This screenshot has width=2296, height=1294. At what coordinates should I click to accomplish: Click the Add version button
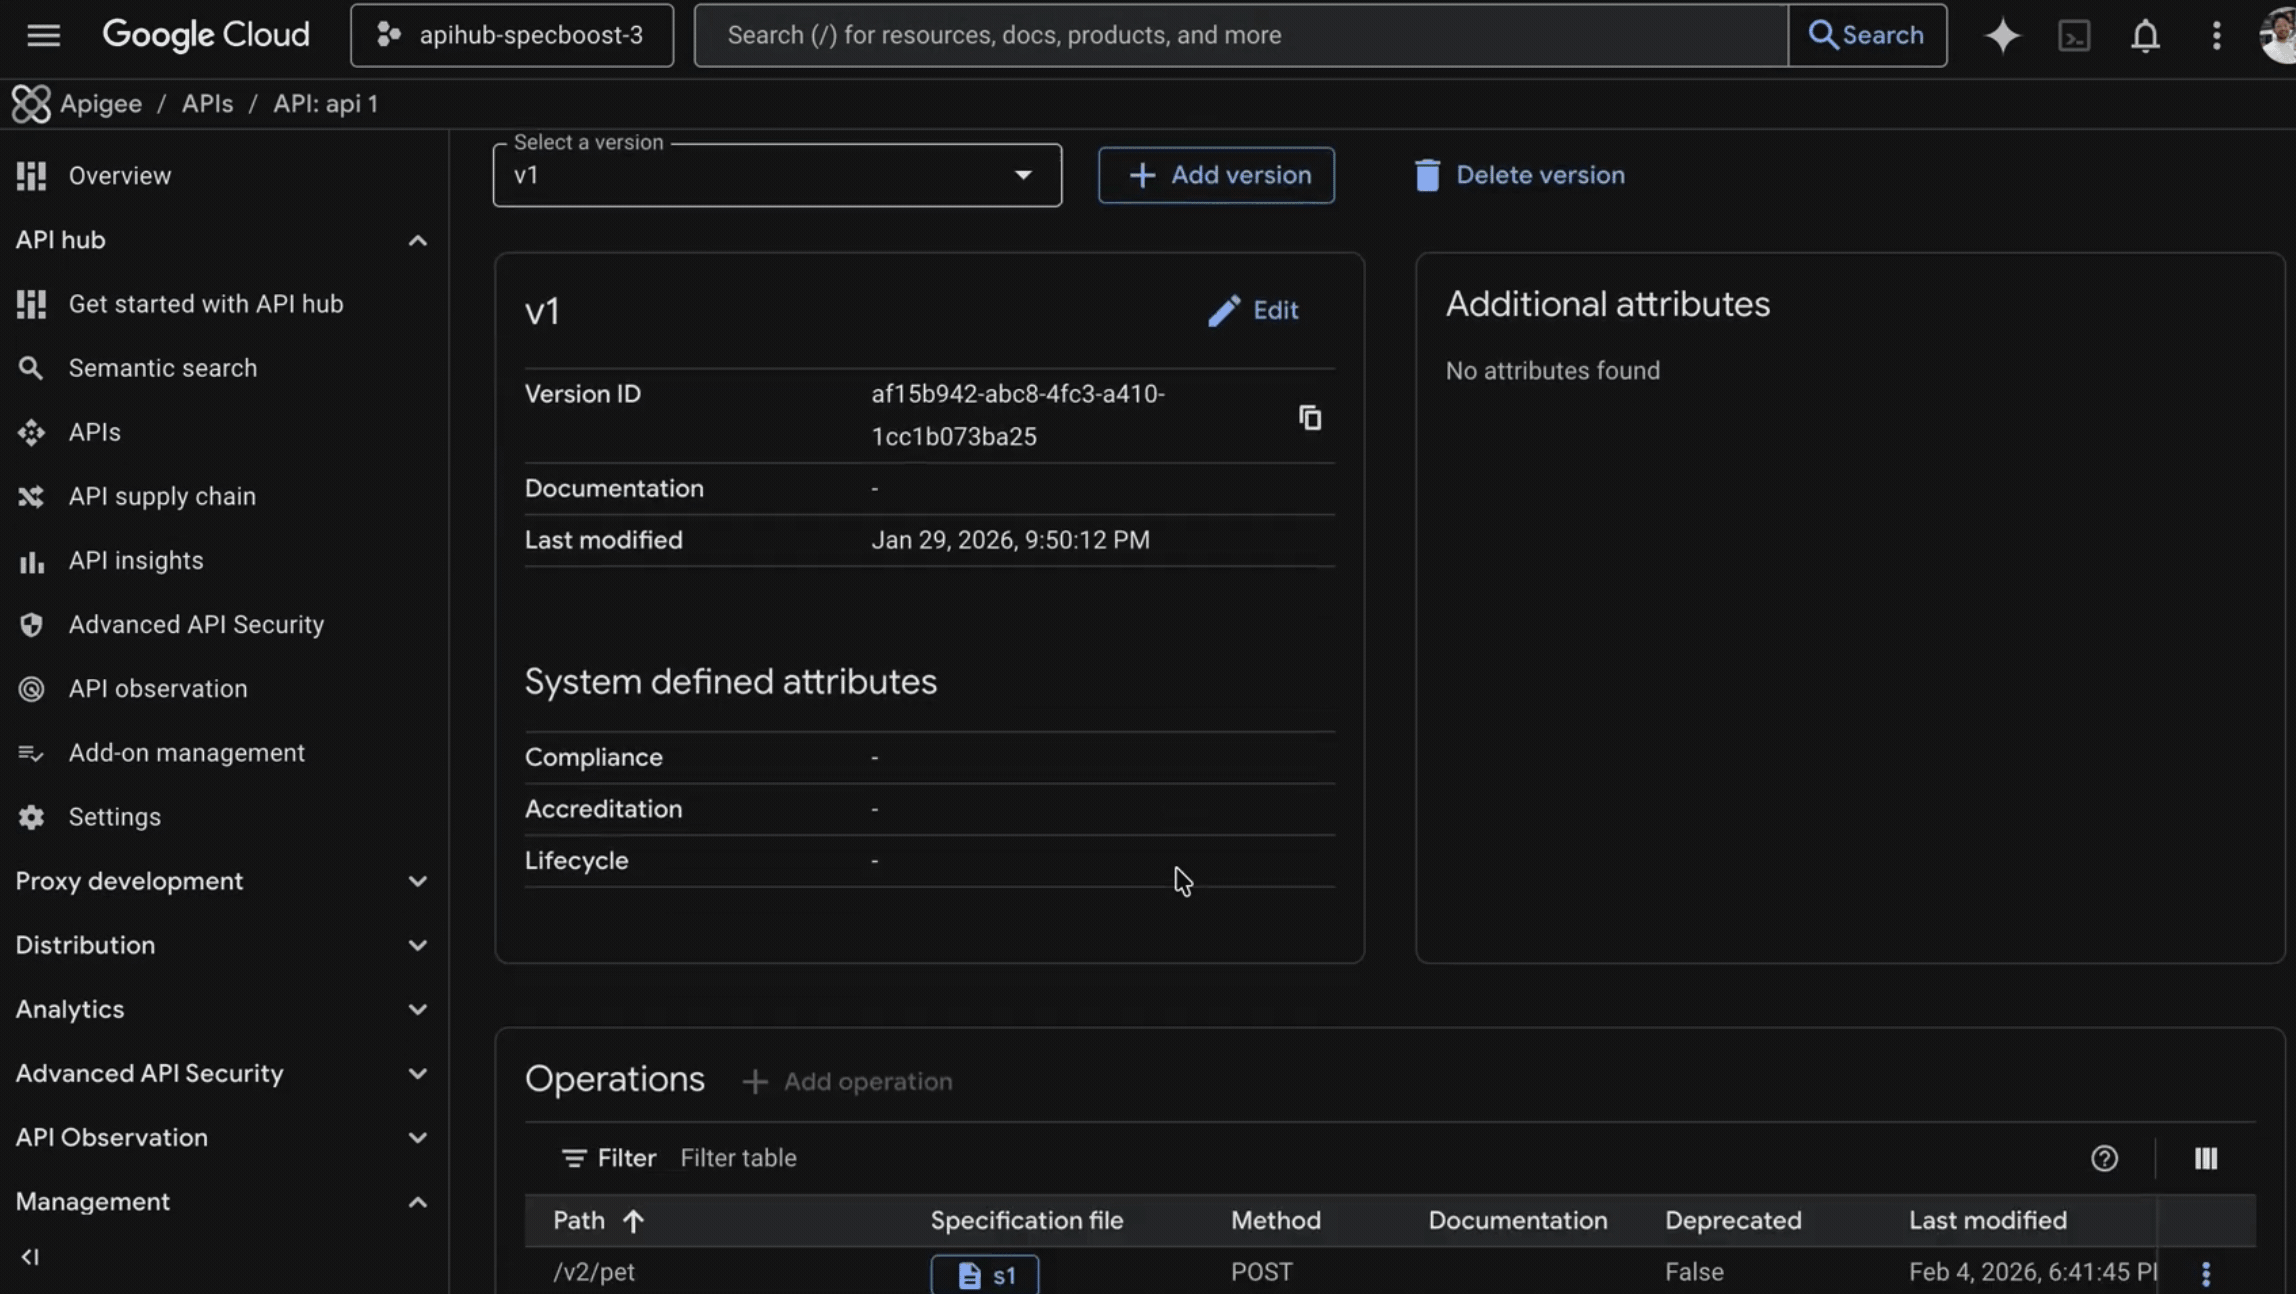pos(1216,176)
